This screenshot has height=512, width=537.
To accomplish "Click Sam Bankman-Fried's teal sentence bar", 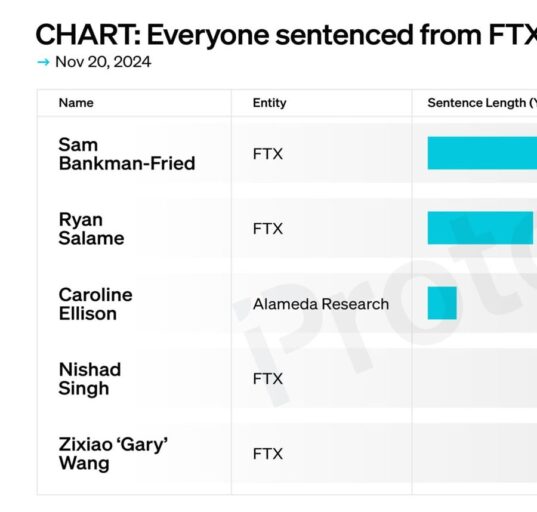I will click(482, 153).
